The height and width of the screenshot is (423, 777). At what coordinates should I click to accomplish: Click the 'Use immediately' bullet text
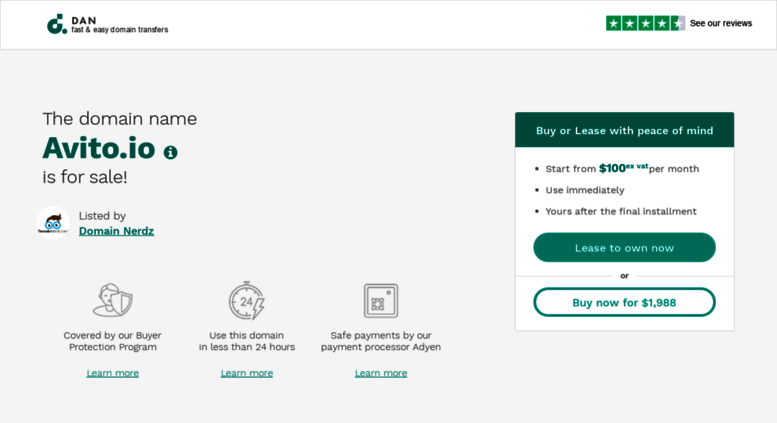pos(585,190)
